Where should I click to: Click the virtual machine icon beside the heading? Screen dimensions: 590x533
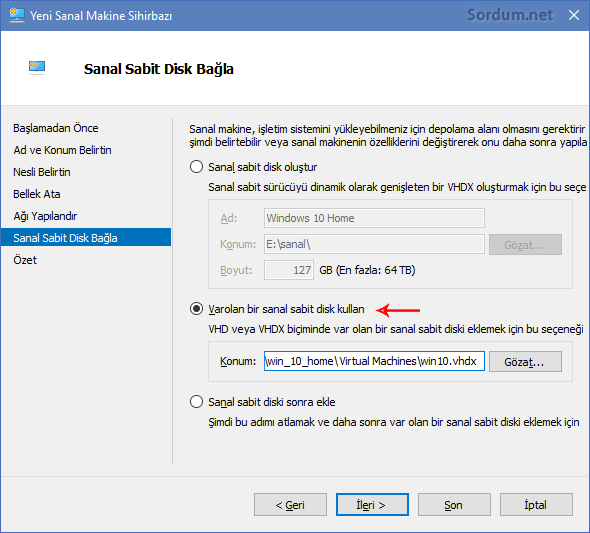click(37, 68)
